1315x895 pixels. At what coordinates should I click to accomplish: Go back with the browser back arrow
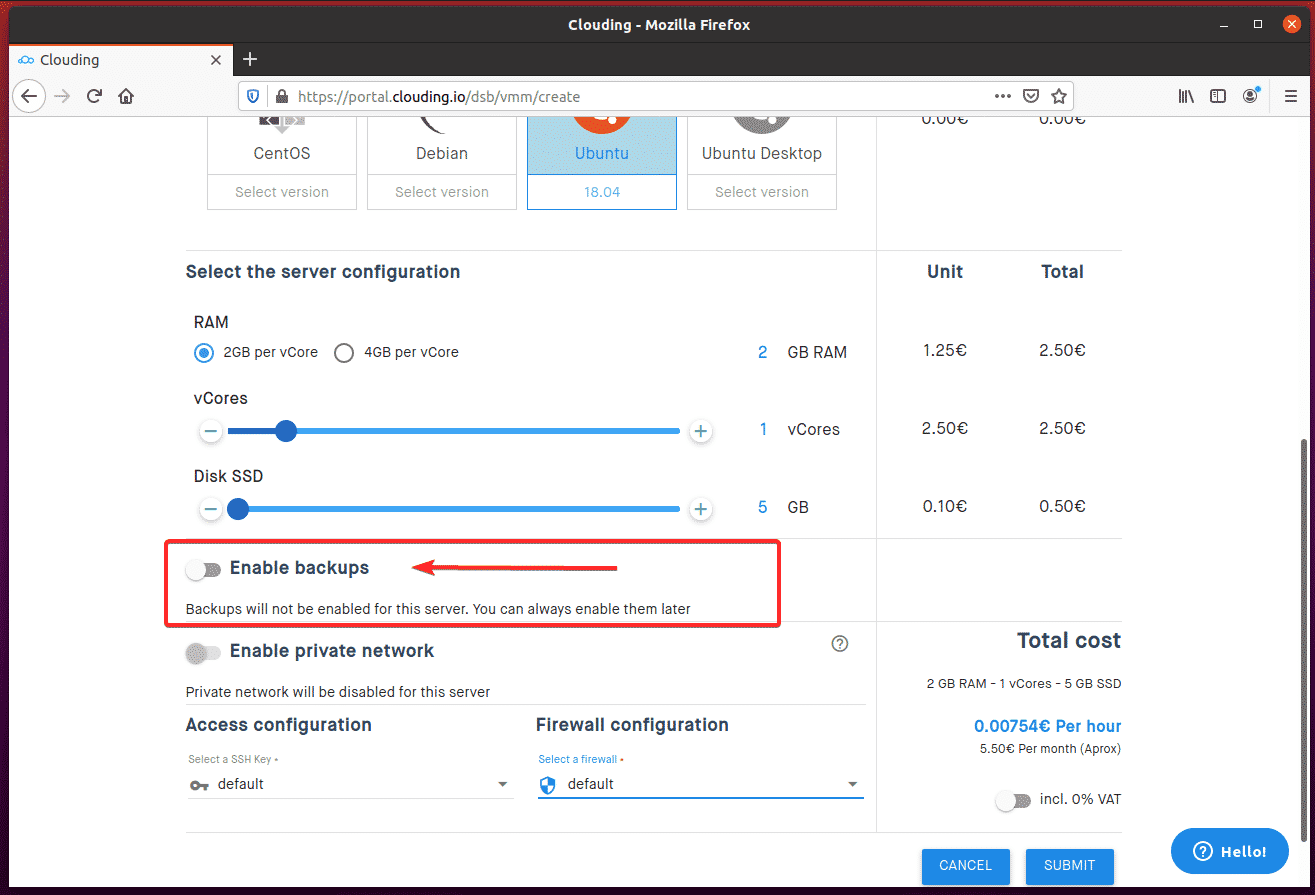coord(29,97)
